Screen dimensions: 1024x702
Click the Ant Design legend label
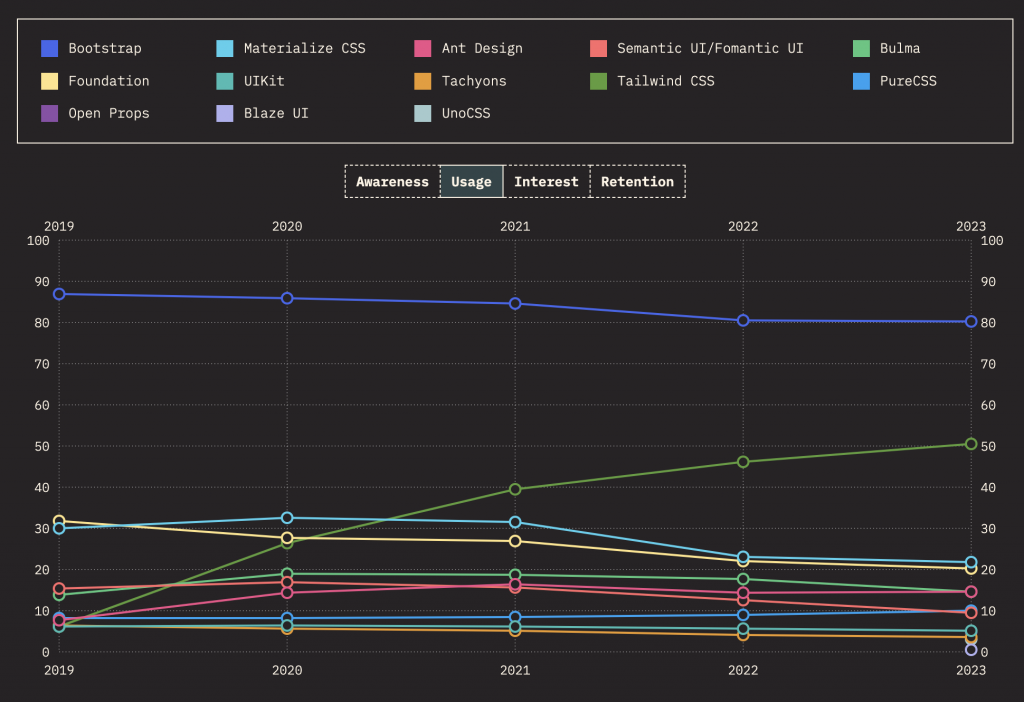click(x=482, y=48)
